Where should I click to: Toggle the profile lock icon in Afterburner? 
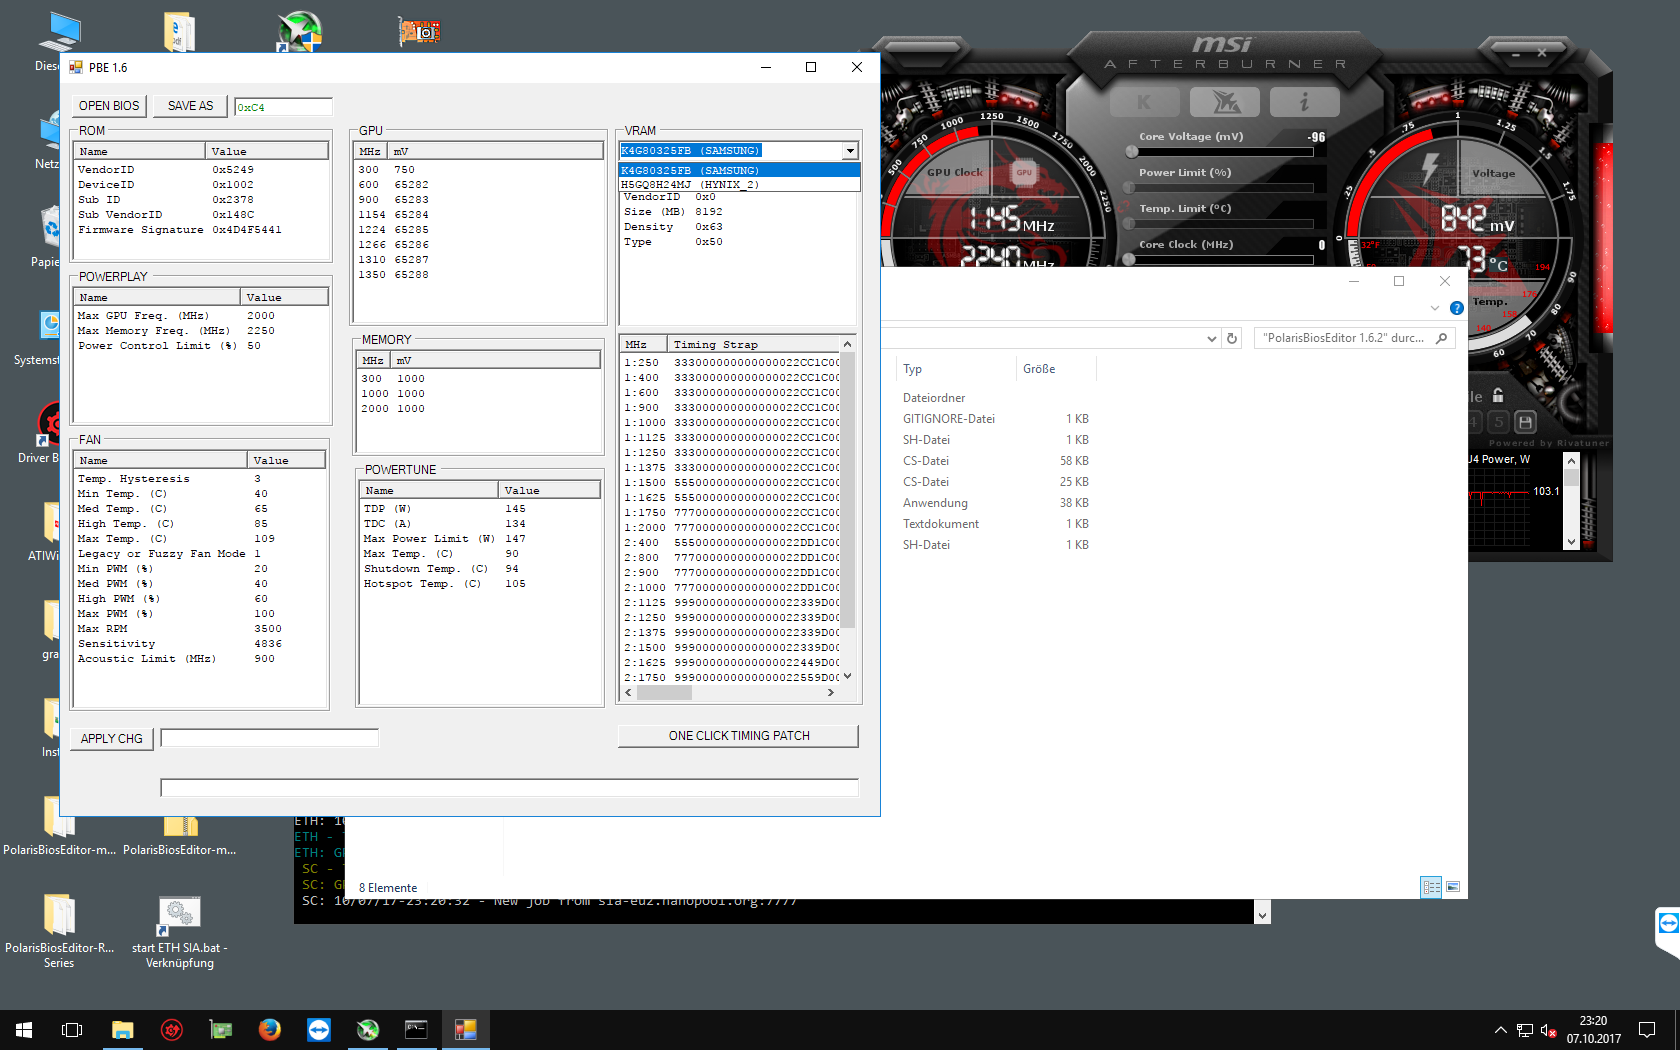(1498, 395)
